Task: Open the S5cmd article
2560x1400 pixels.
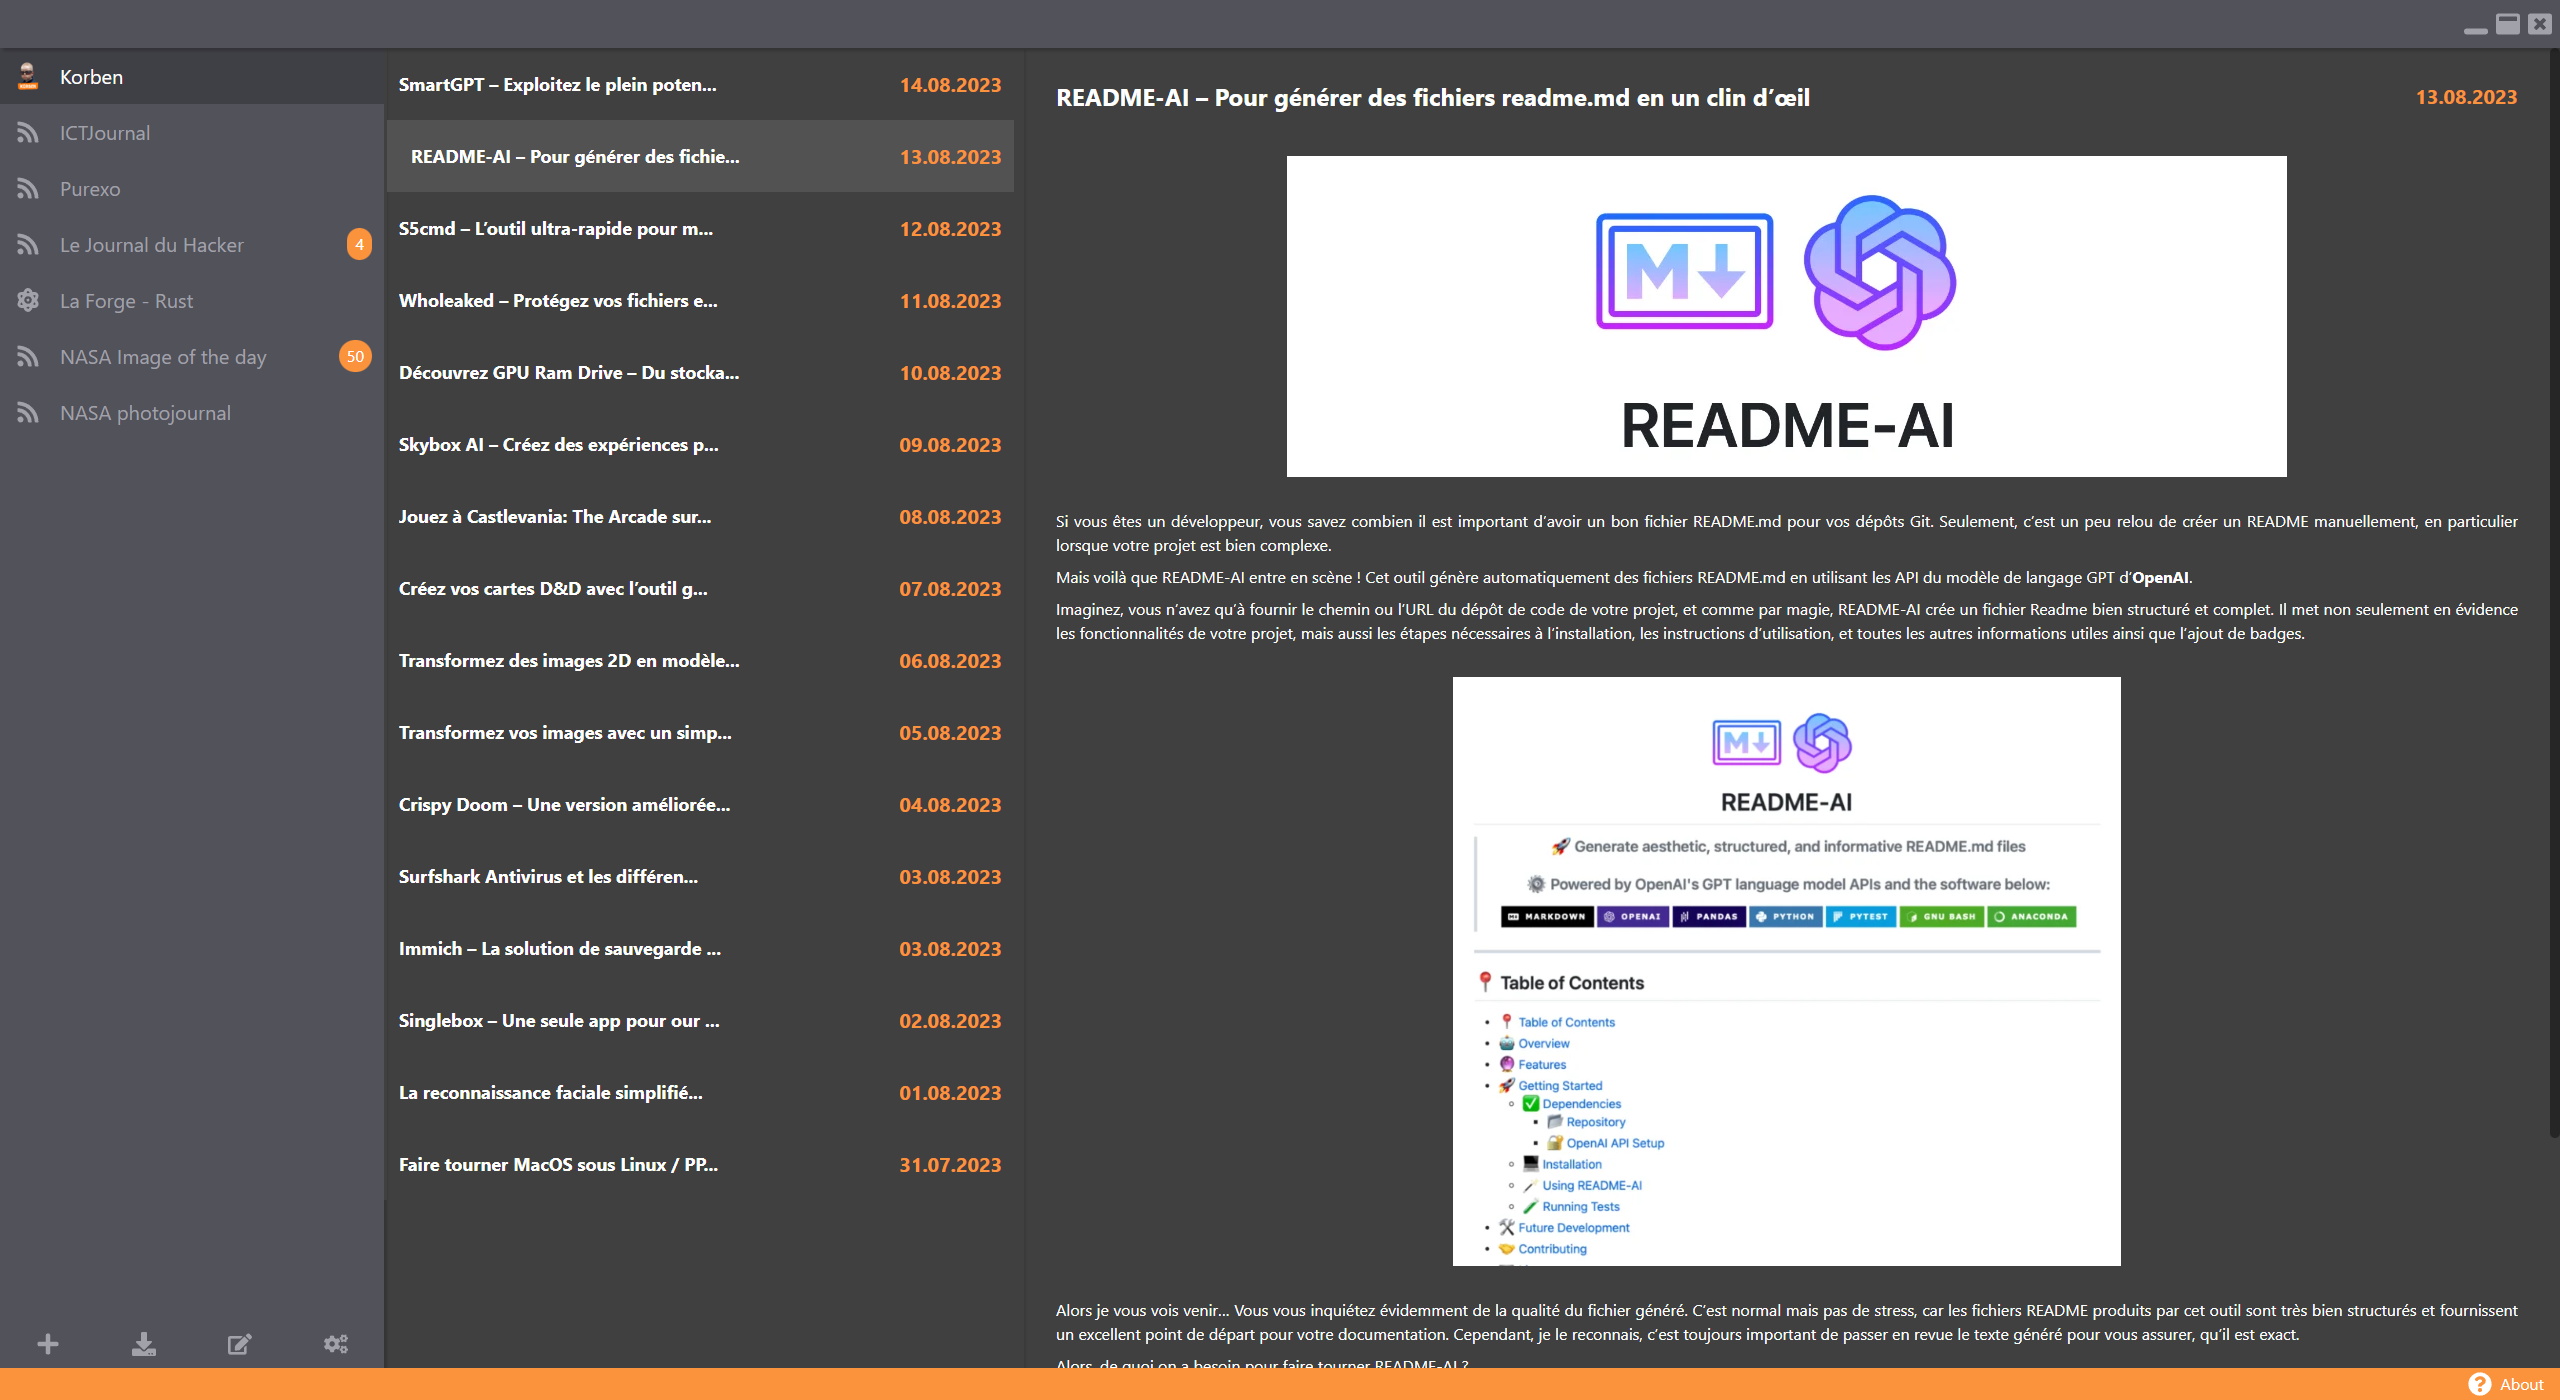Action: 700,229
